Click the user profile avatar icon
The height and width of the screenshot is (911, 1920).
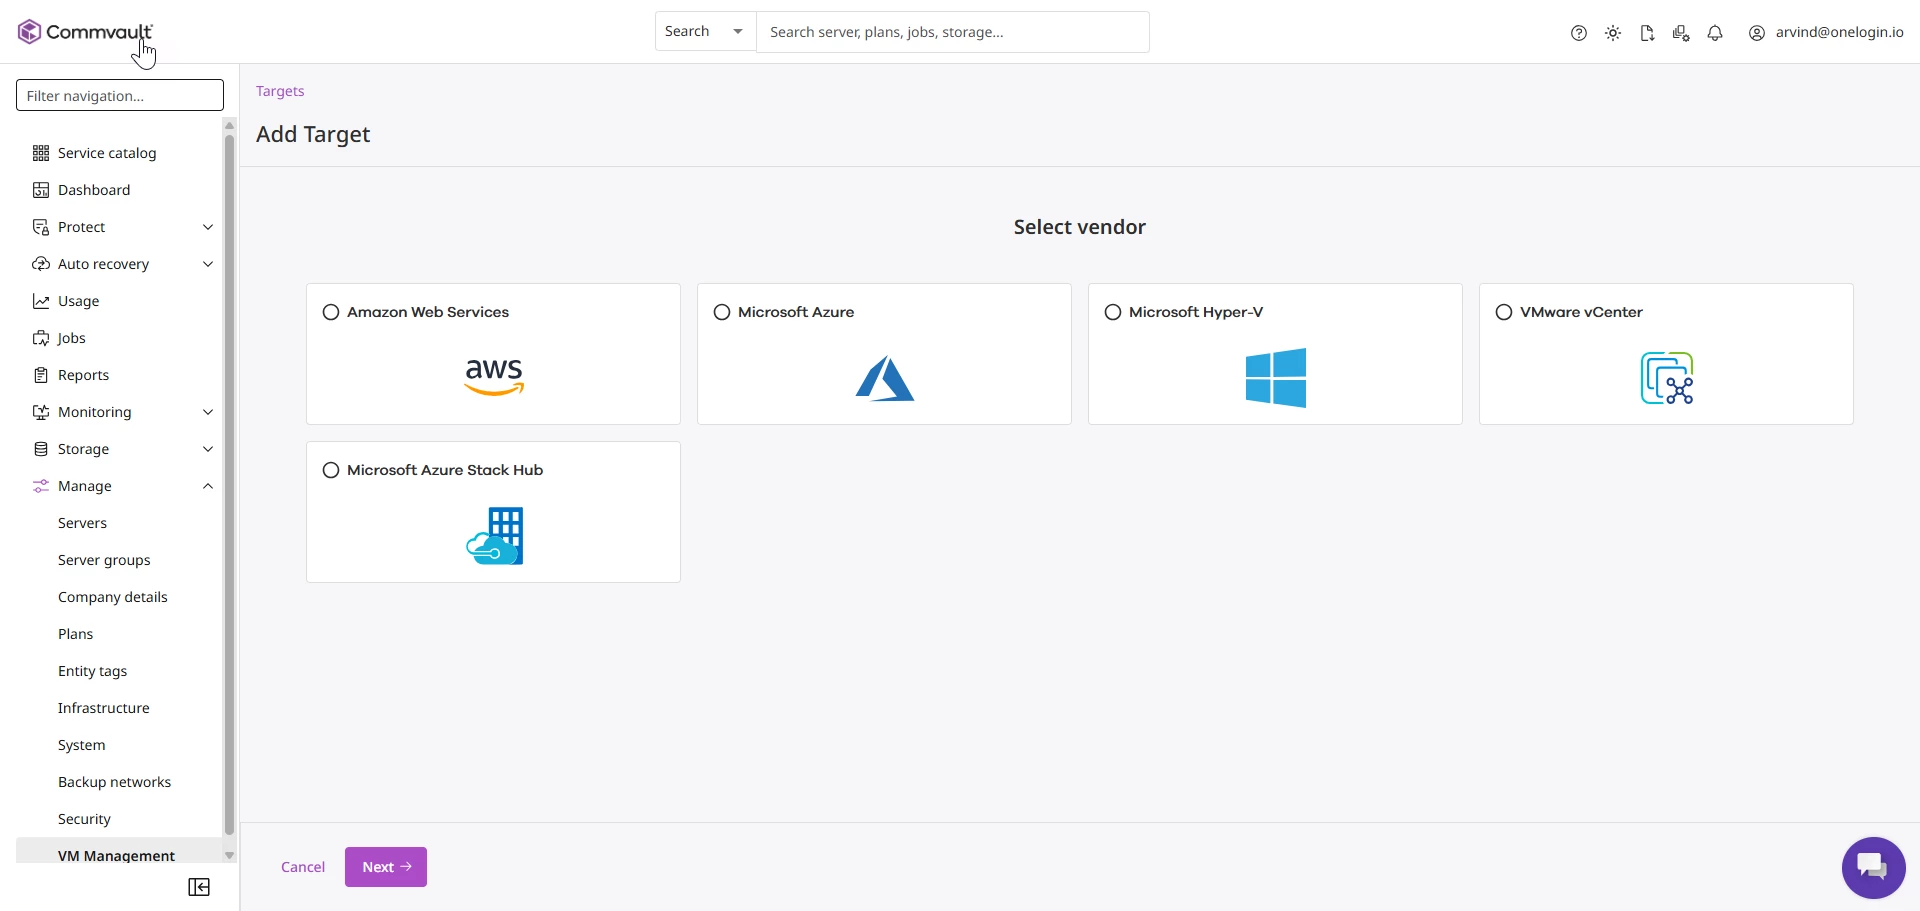(1757, 33)
